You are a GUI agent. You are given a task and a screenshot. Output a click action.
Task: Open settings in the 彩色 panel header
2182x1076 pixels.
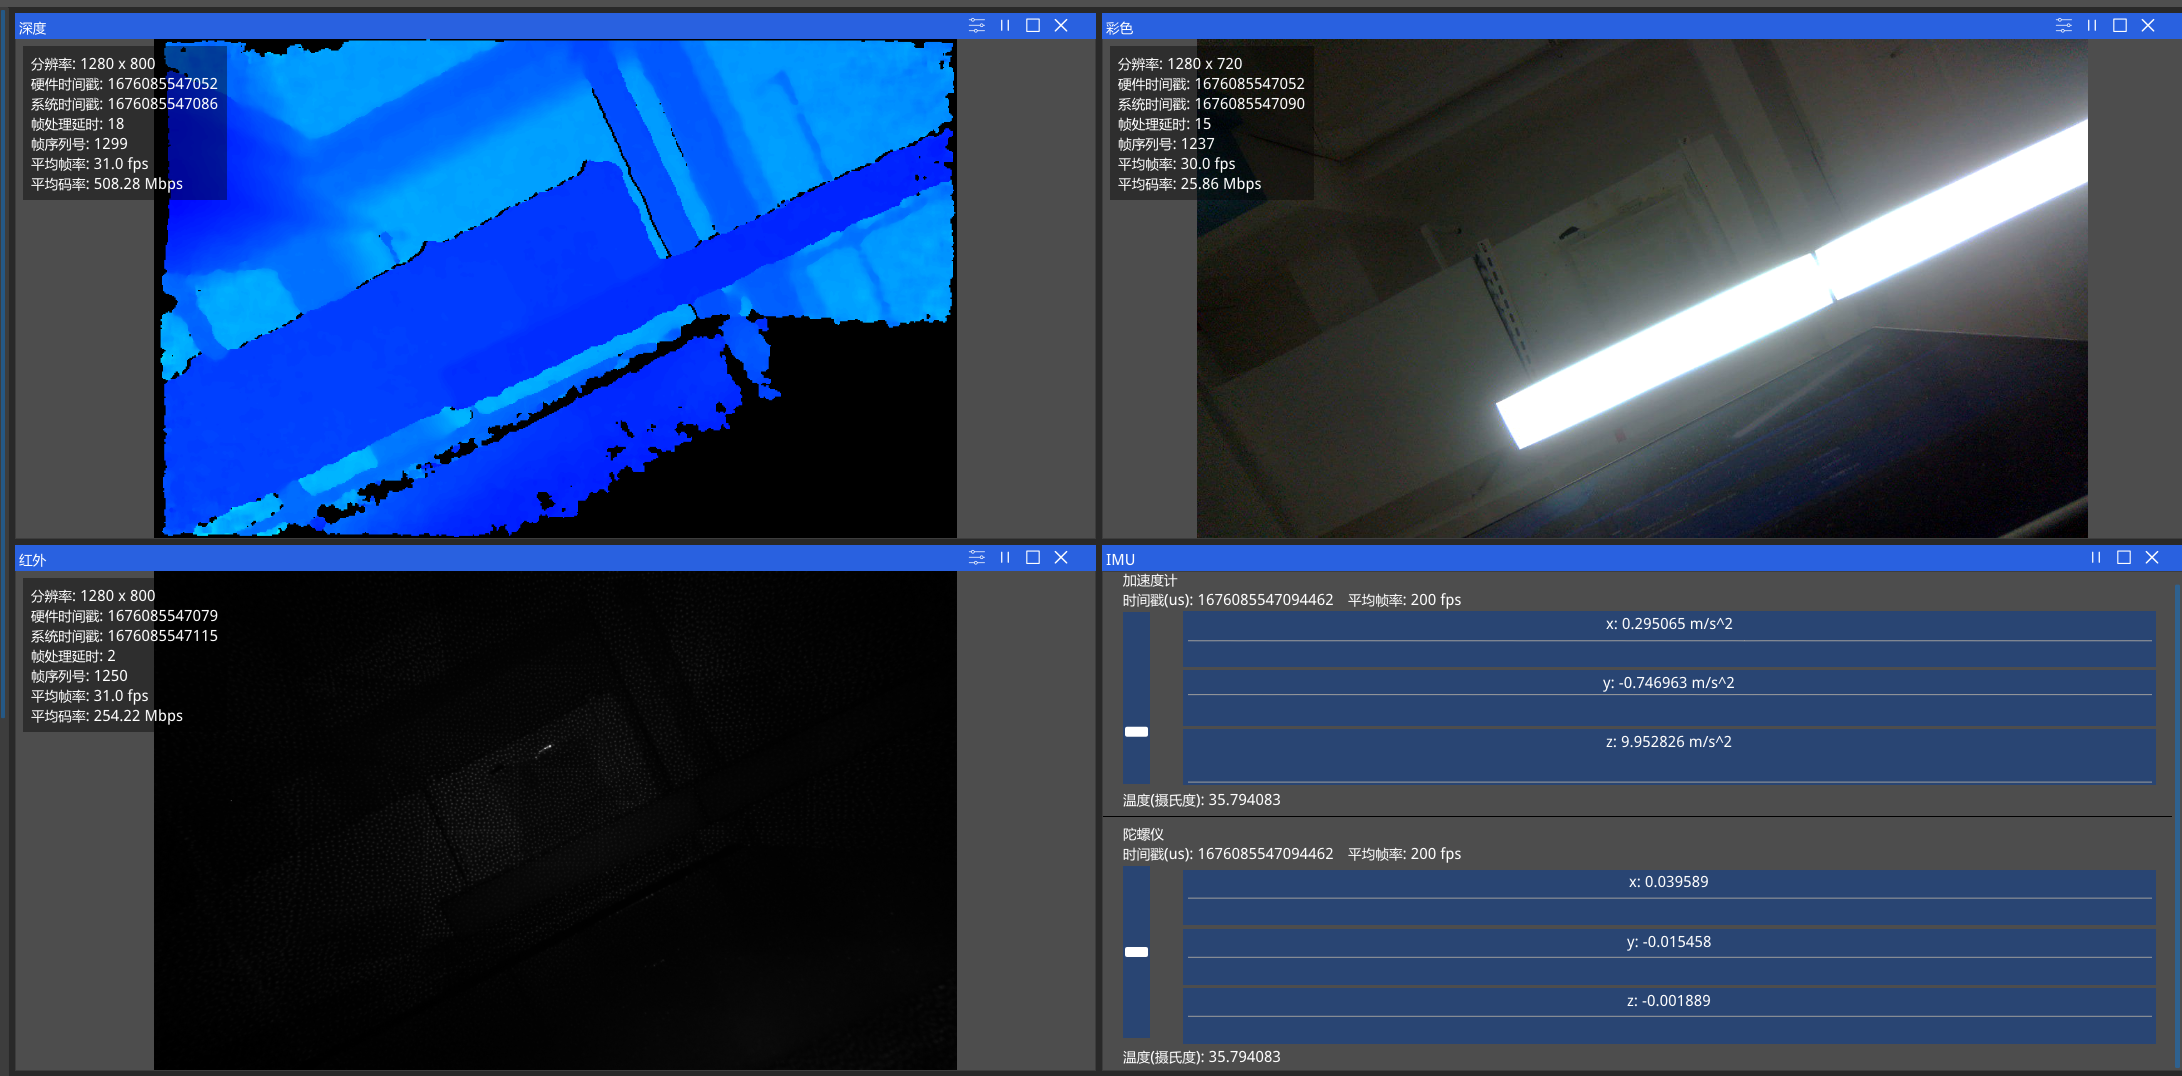click(2064, 26)
